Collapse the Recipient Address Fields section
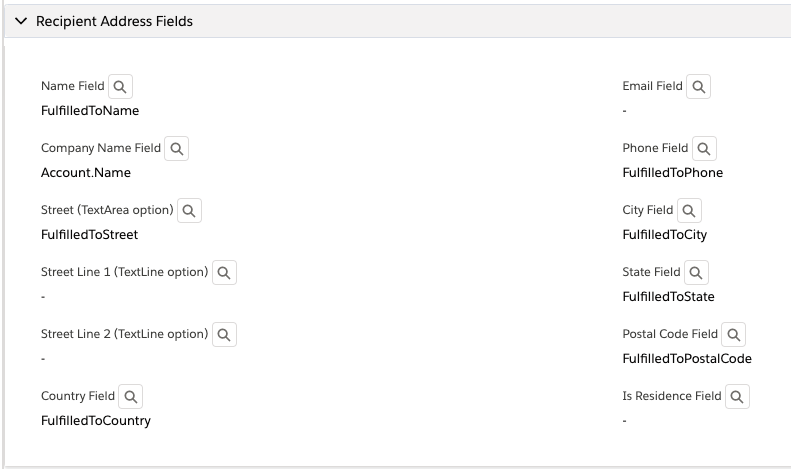 [x=21, y=21]
